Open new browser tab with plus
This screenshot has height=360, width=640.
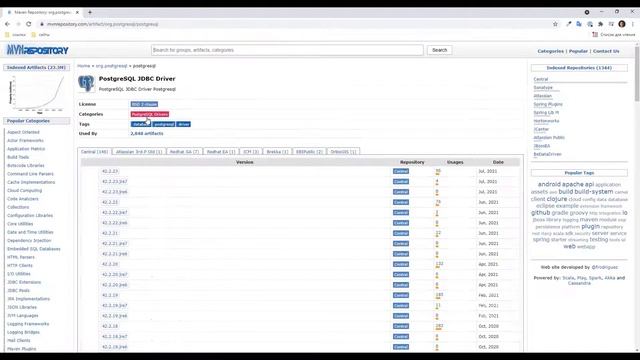90,12
